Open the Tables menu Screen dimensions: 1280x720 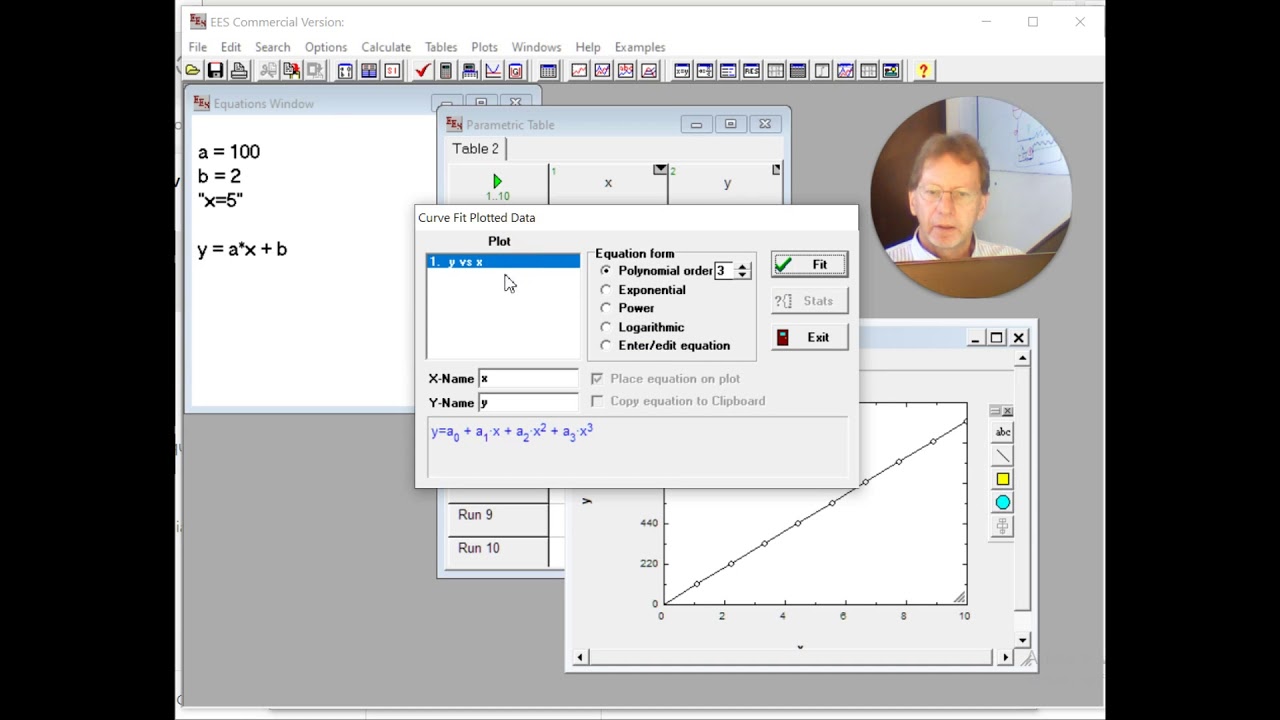(x=441, y=47)
